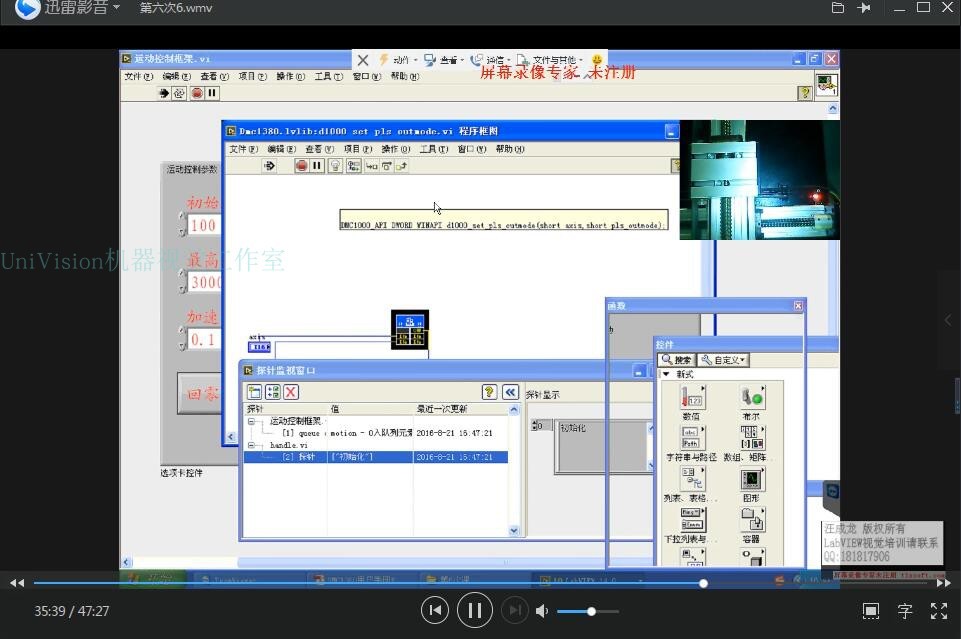
Task: Click the red X delete probe icon
Action: 291,392
